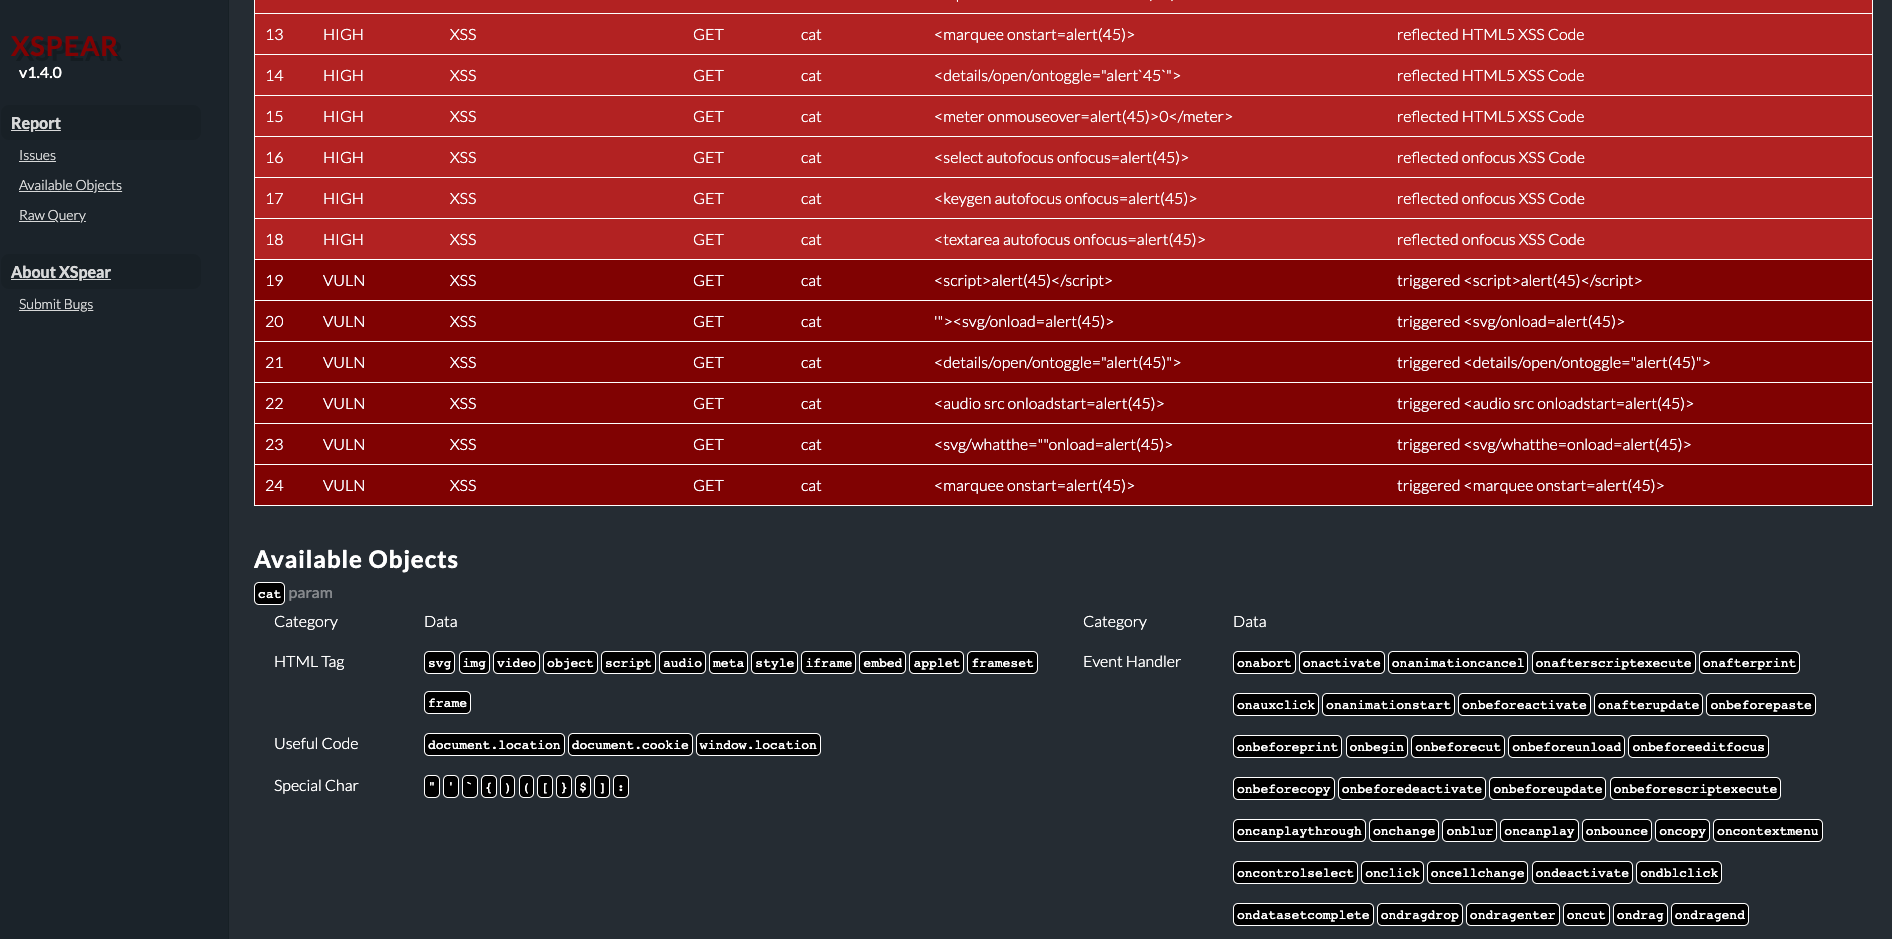Select row 13 marquee onstart payload
The height and width of the screenshot is (939, 1892).
pos(1034,34)
